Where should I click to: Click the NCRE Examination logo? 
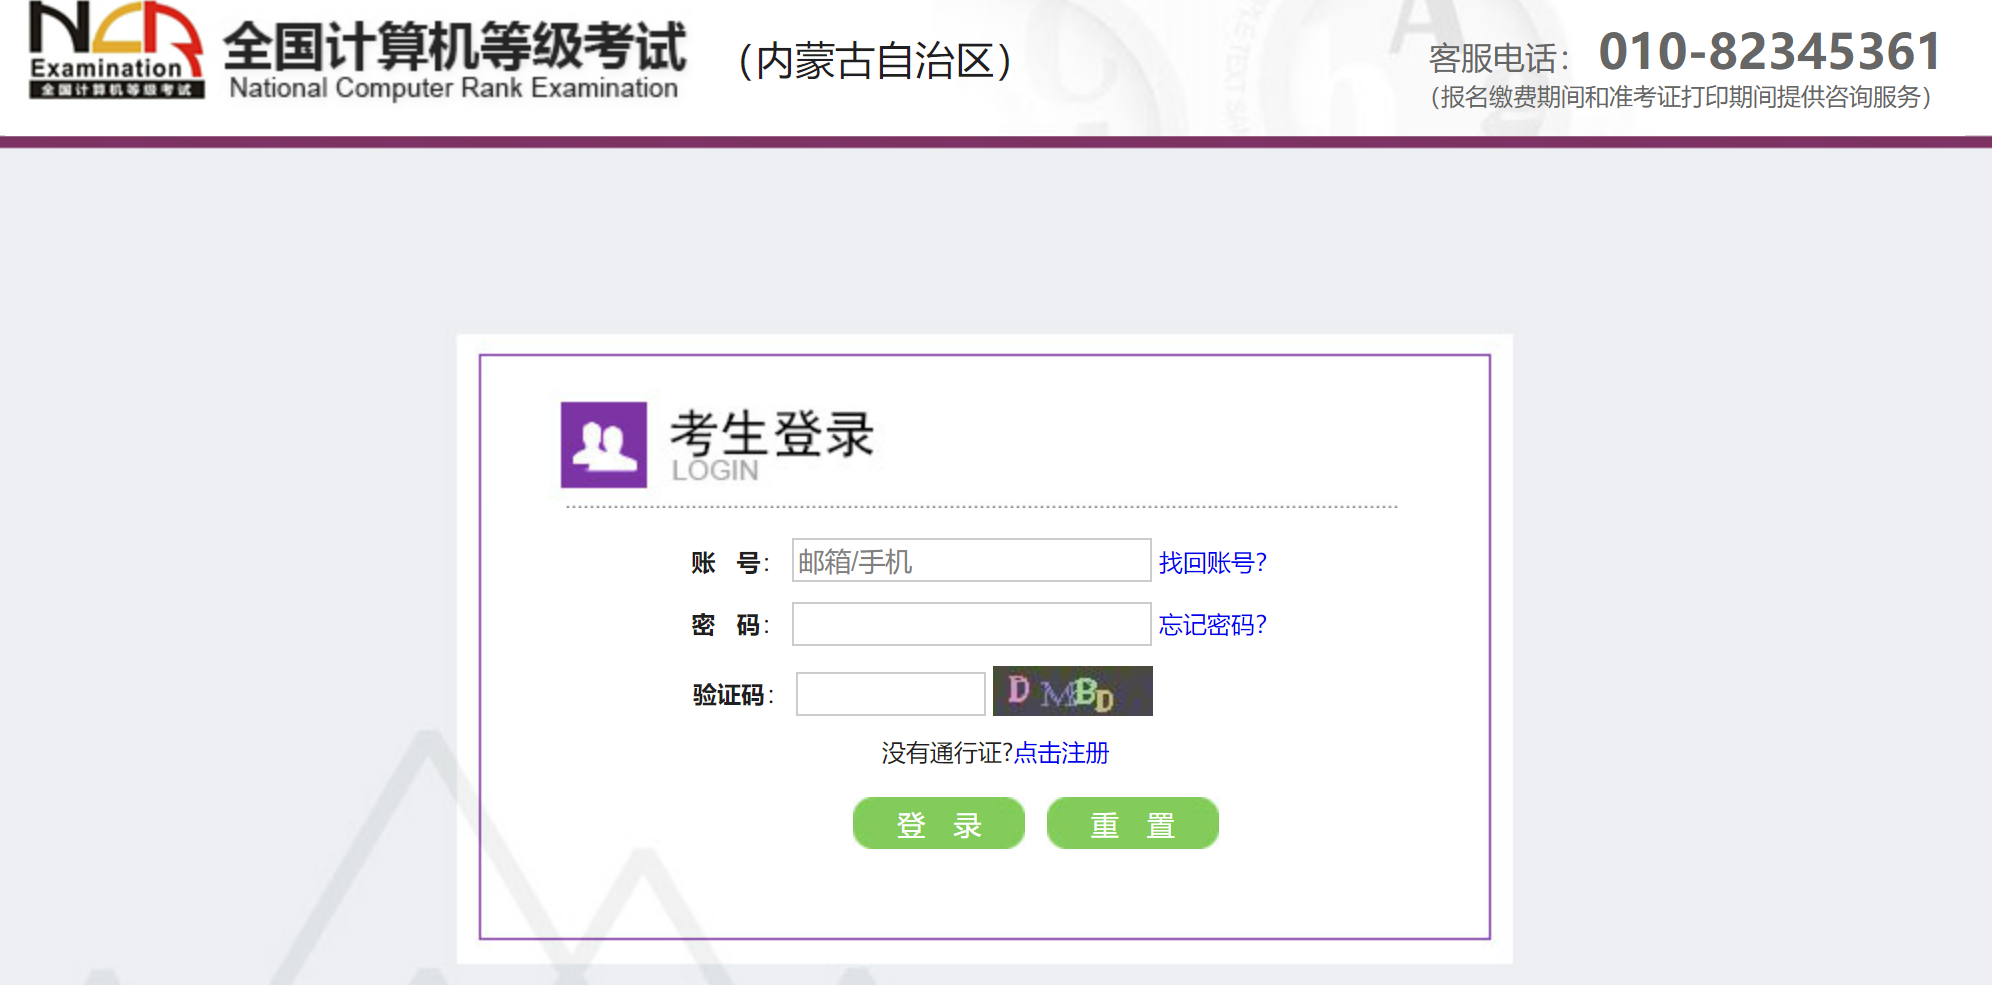point(116,50)
